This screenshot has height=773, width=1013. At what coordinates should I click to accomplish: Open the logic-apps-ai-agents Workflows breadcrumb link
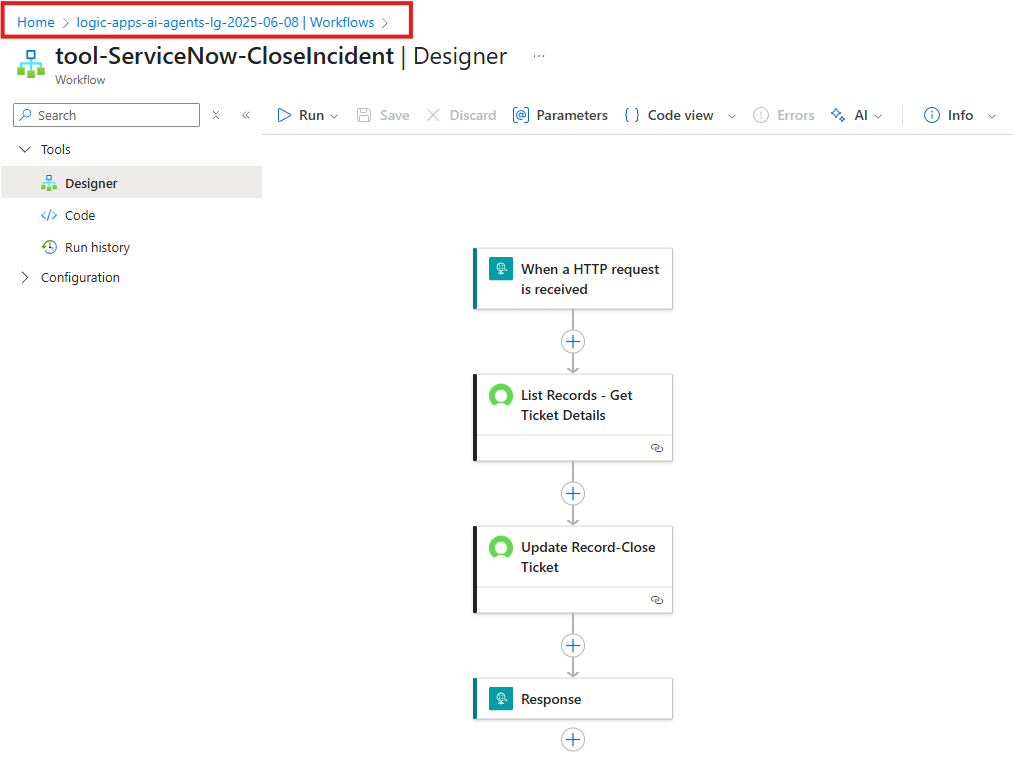point(225,22)
